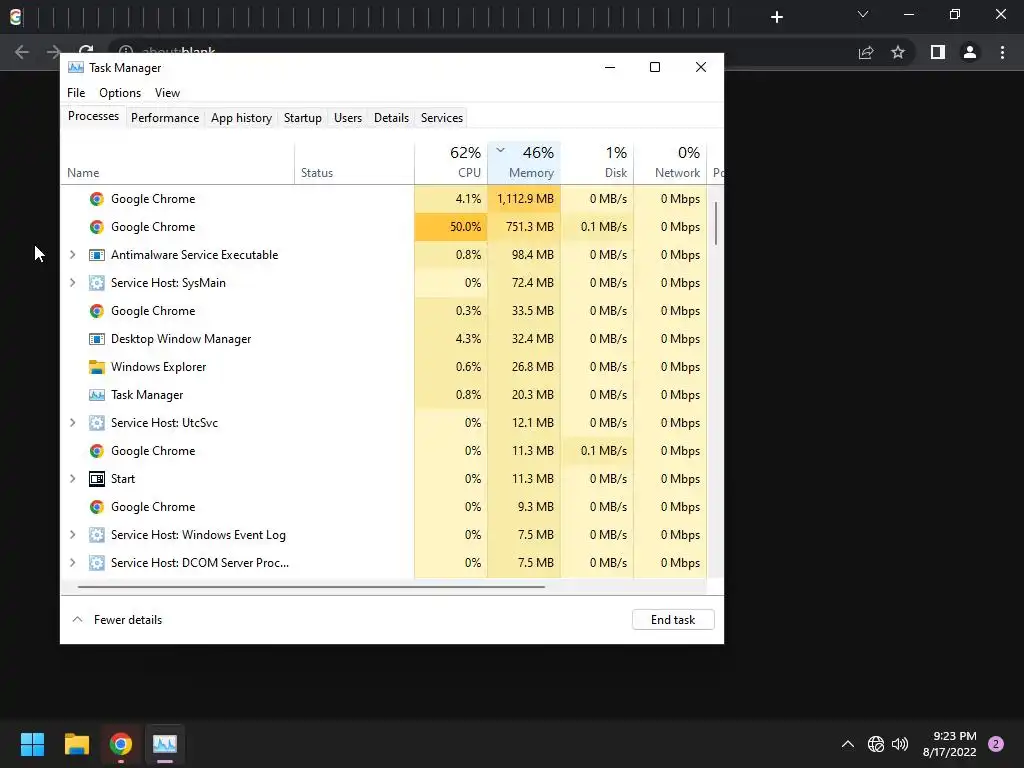Image resolution: width=1024 pixels, height=768 pixels.
Task: Reload page in Chrome window
Action: coord(86,51)
